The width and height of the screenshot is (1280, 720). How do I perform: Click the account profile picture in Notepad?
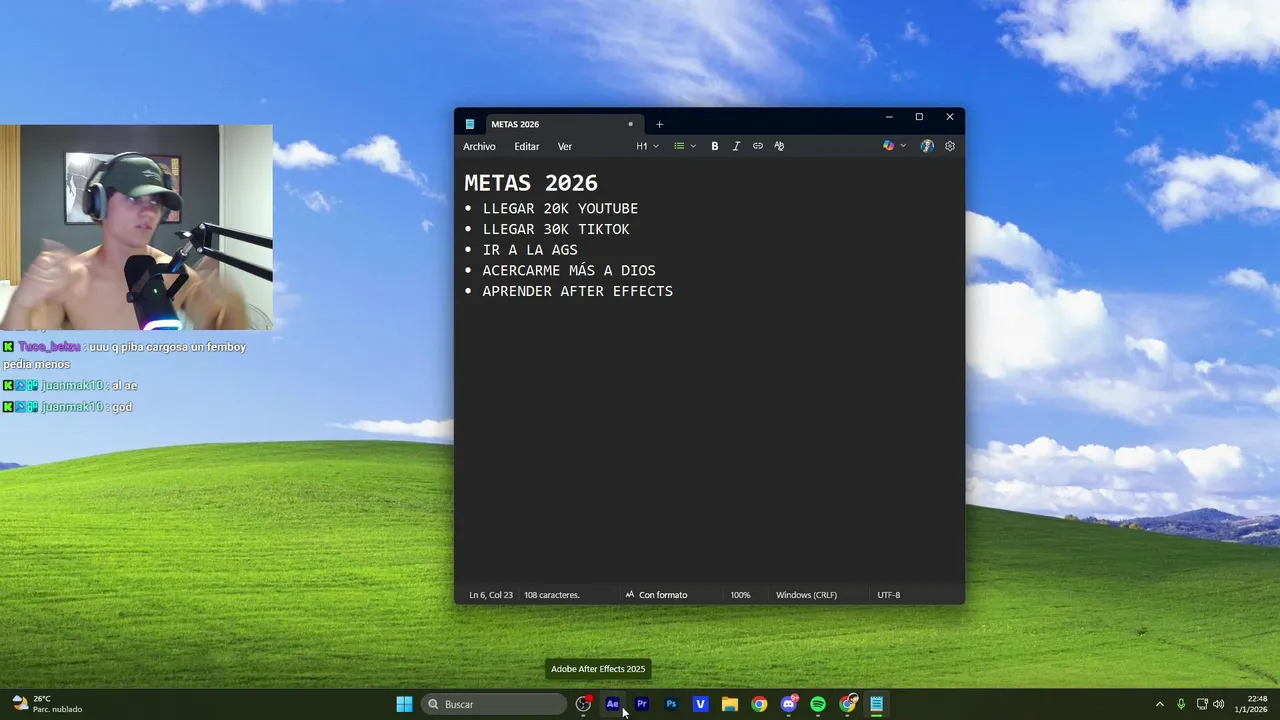927,146
